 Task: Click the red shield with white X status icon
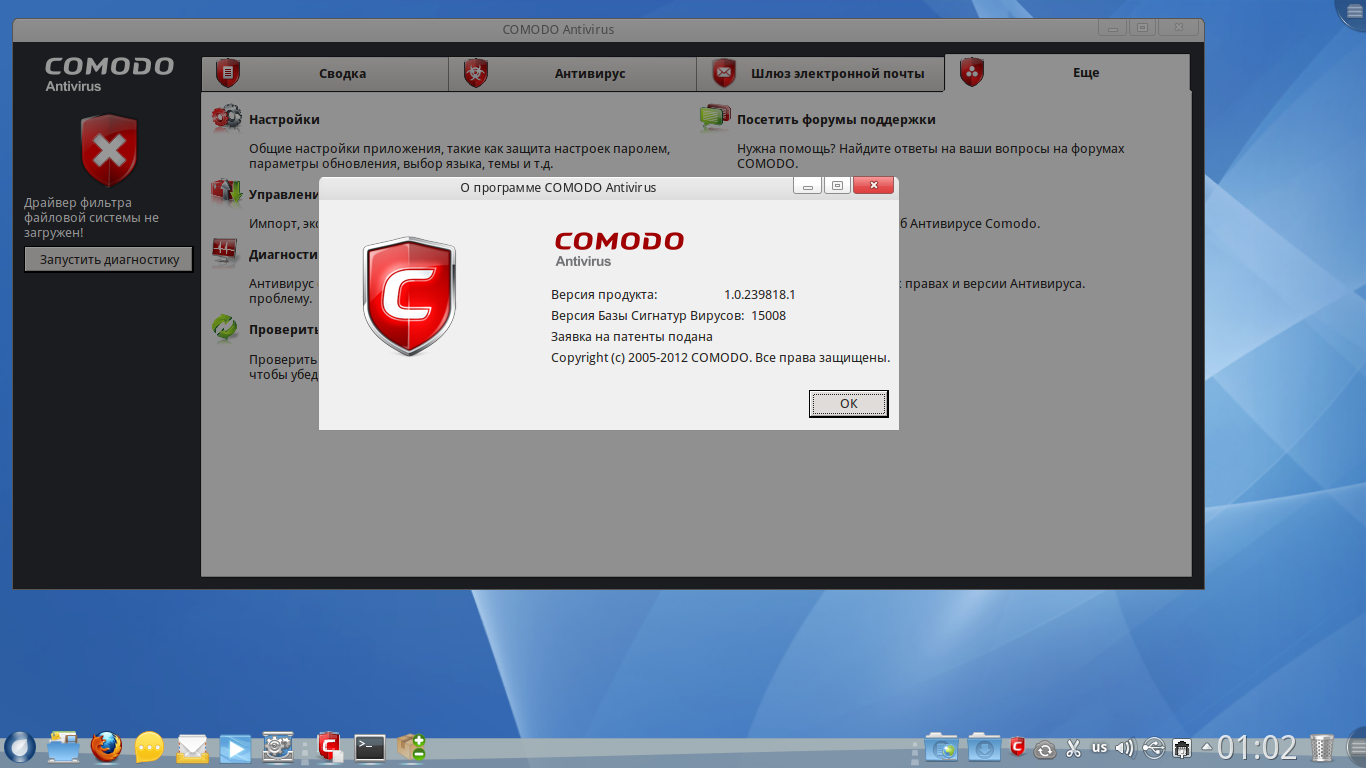coord(109,151)
